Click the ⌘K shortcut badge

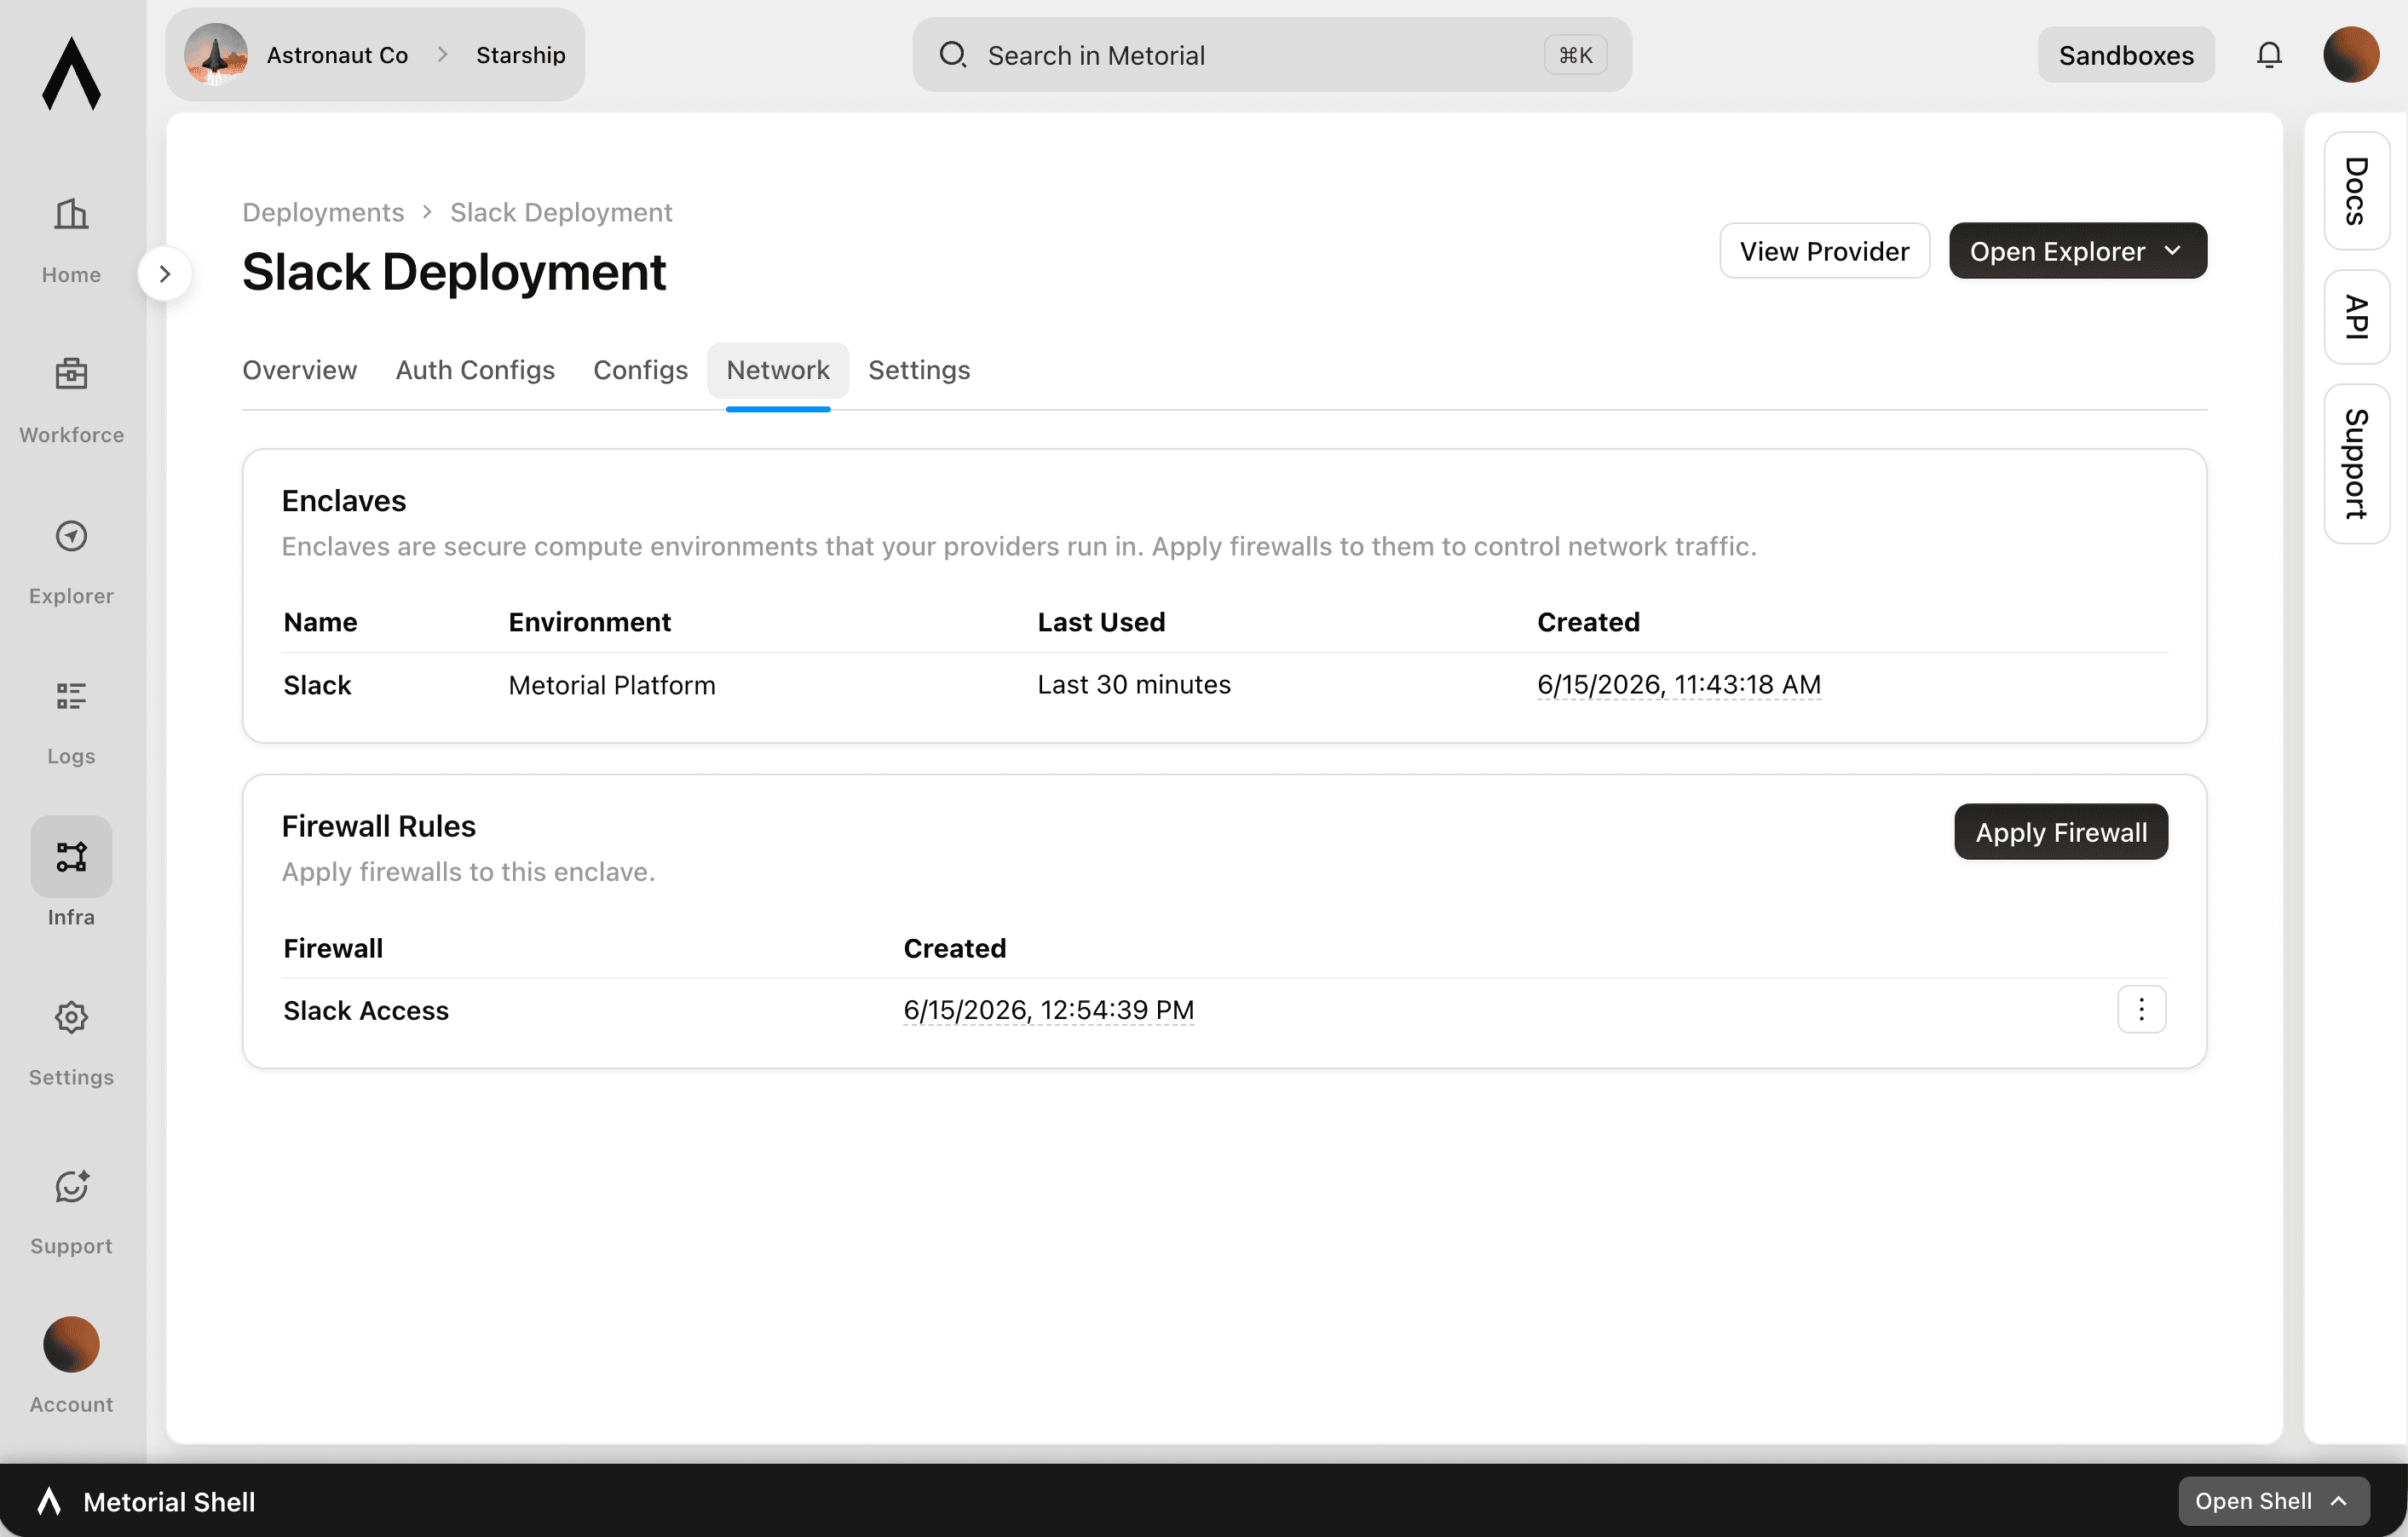tap(1575, 55)
